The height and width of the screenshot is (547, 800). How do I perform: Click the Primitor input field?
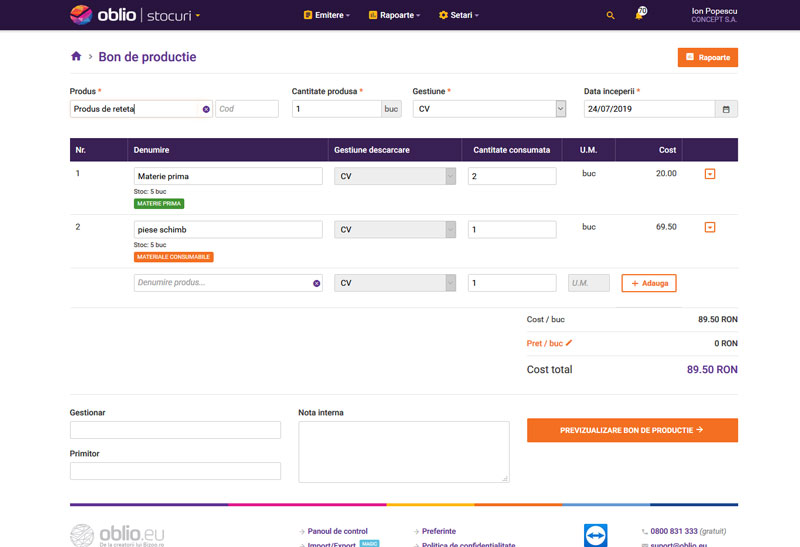pyautogui.click(x=175, y=471)
